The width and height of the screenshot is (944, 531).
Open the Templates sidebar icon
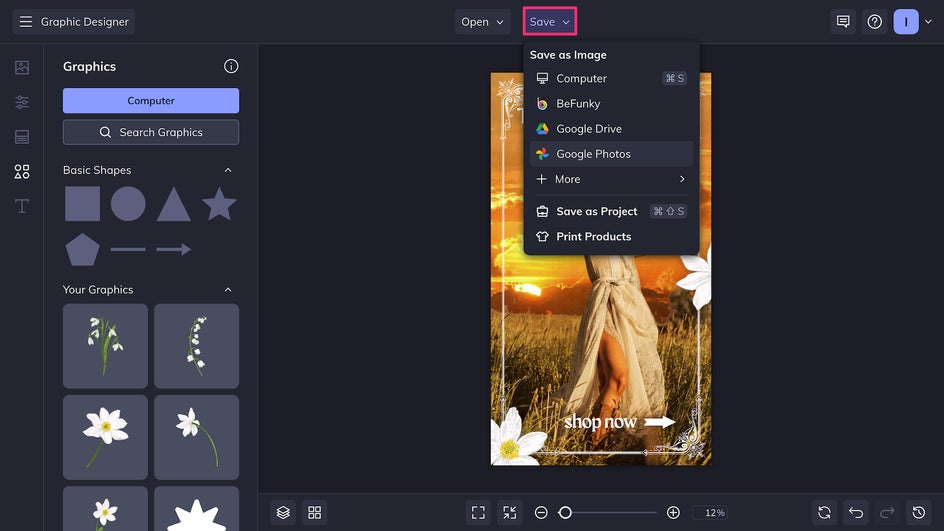click(x=22, y=137)
